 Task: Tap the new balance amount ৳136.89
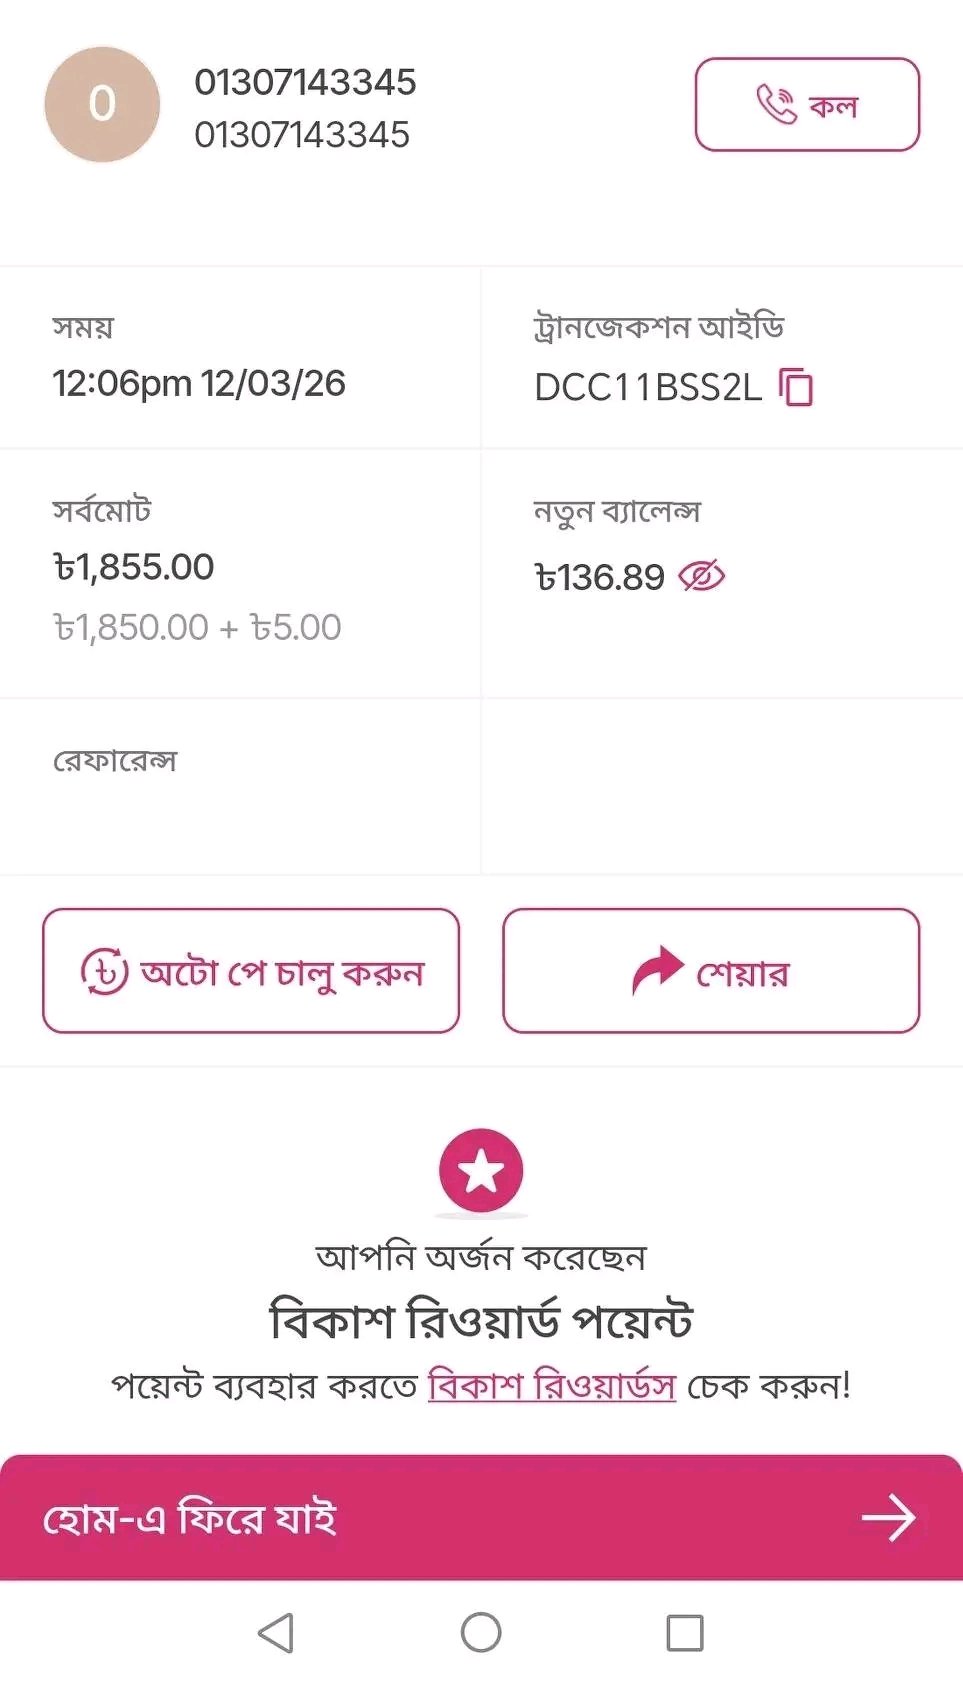point(600,577)
